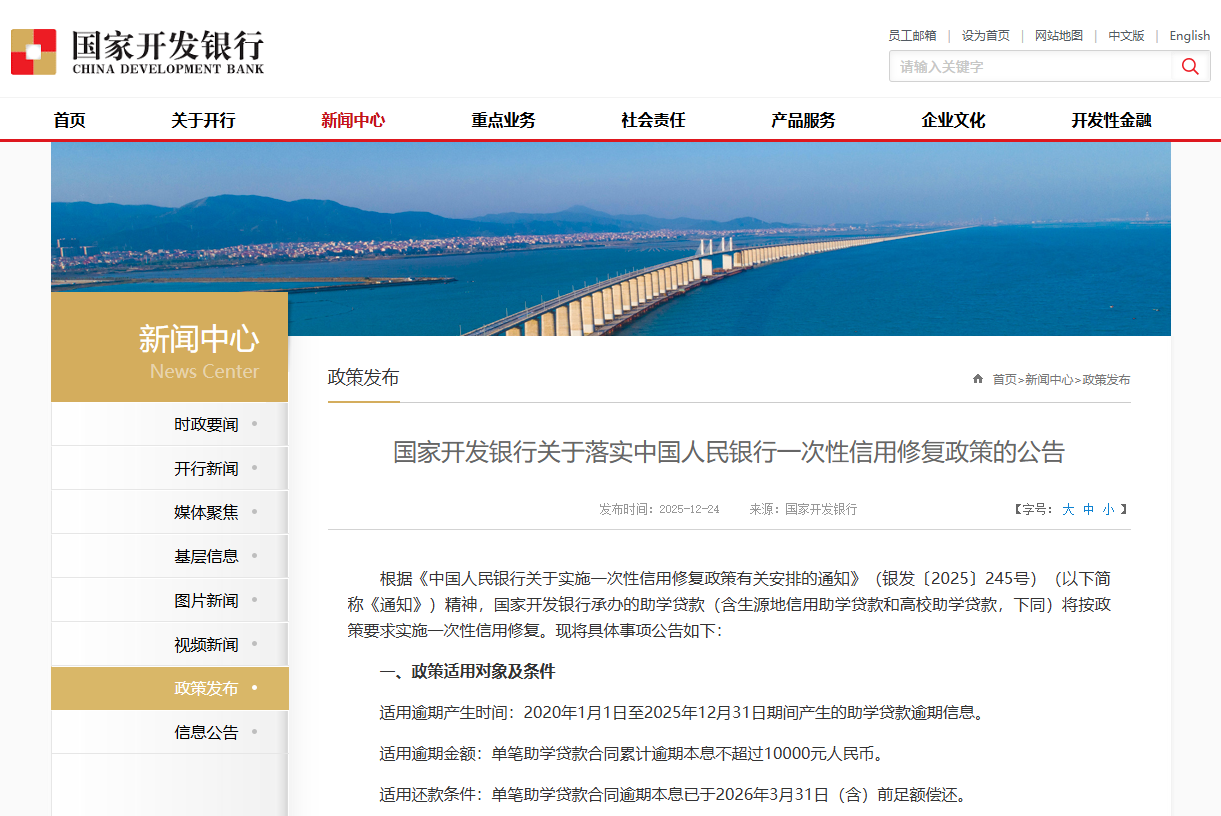Open the 员工邮箱 link
This screenshot has width=1221, height=816.
pyautogui.click(x=912, y=35)
